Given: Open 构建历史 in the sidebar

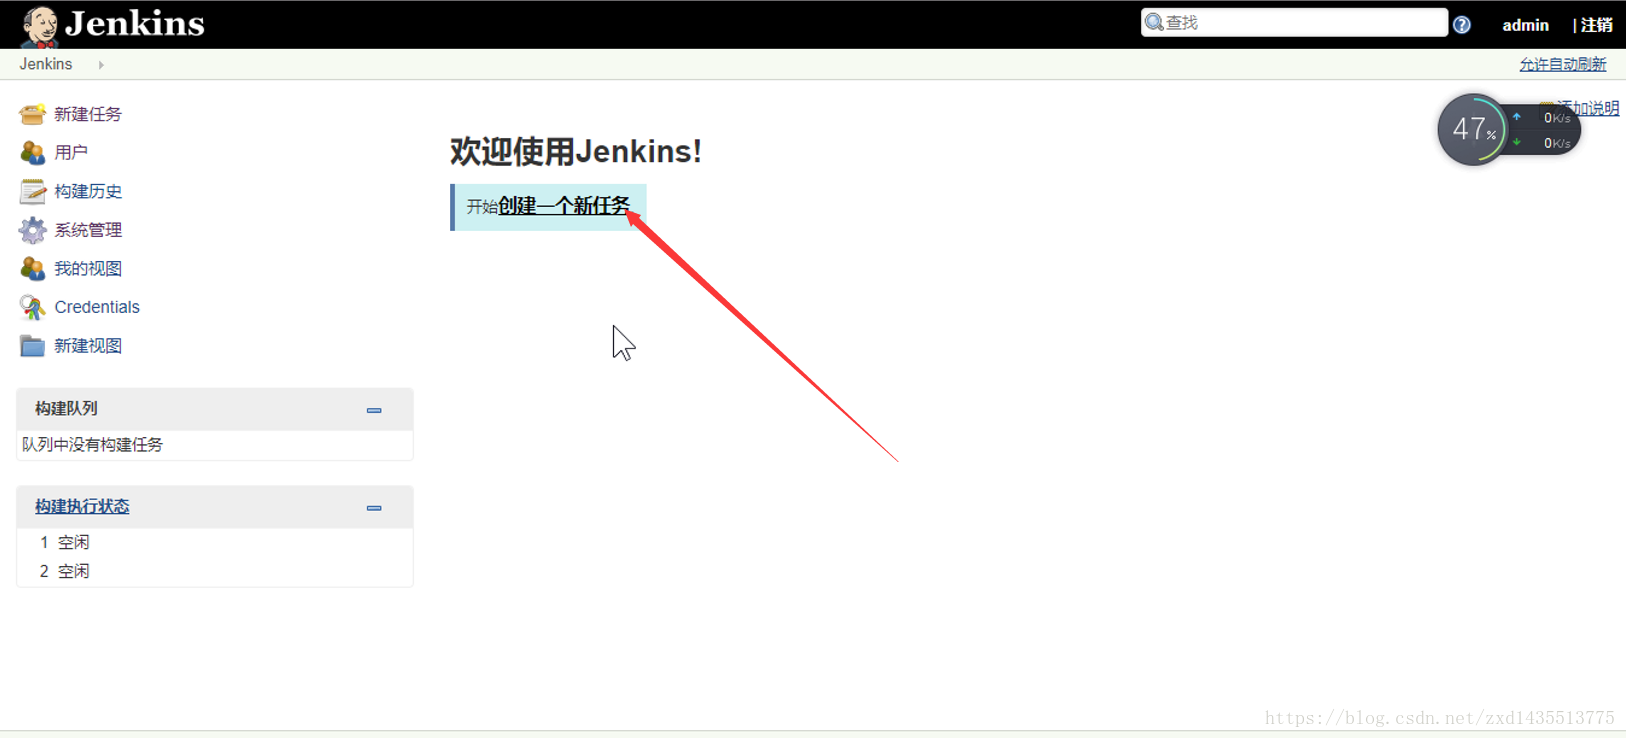Looking at the screenshot, I should [88, 191].
